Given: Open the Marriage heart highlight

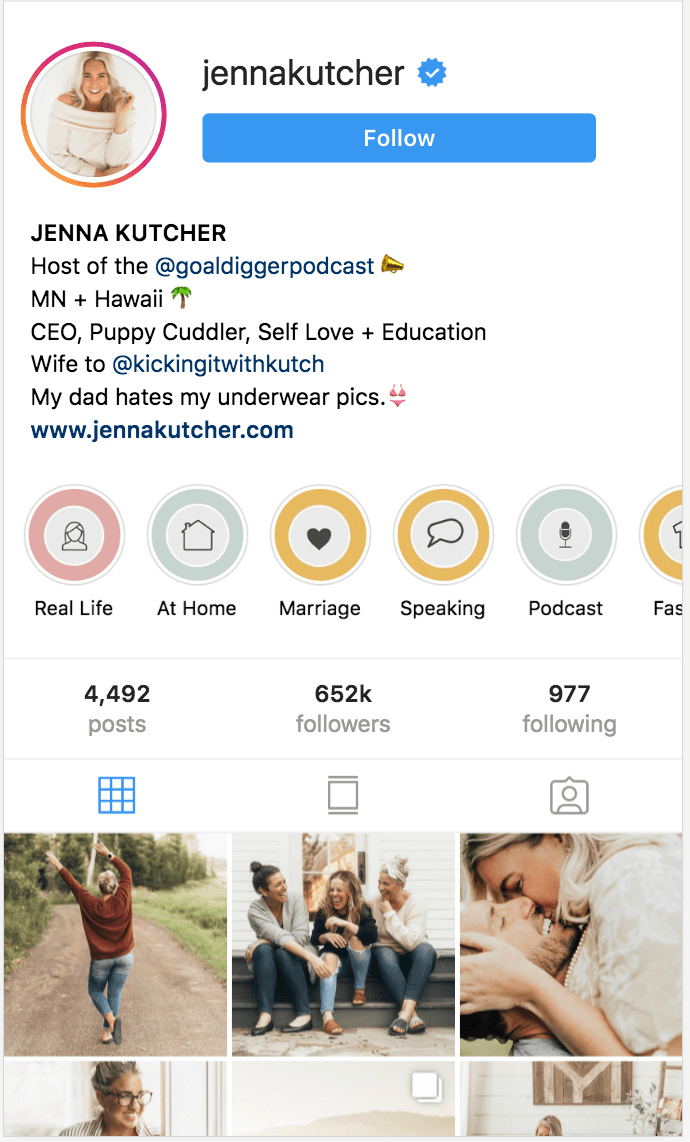Looking at the screenshot, I should tap(320, 535).
